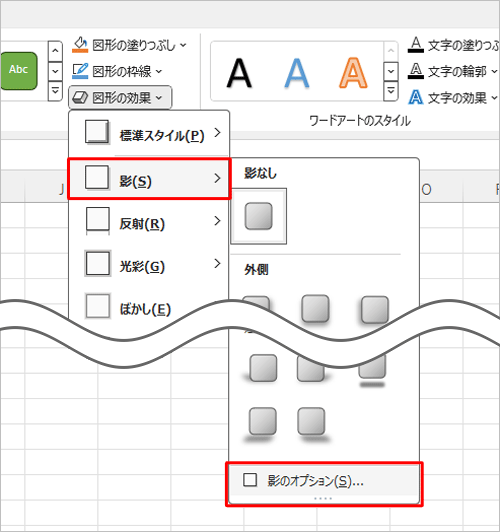Apply the orange outlined WordArt A style

[x=353, y=73]
